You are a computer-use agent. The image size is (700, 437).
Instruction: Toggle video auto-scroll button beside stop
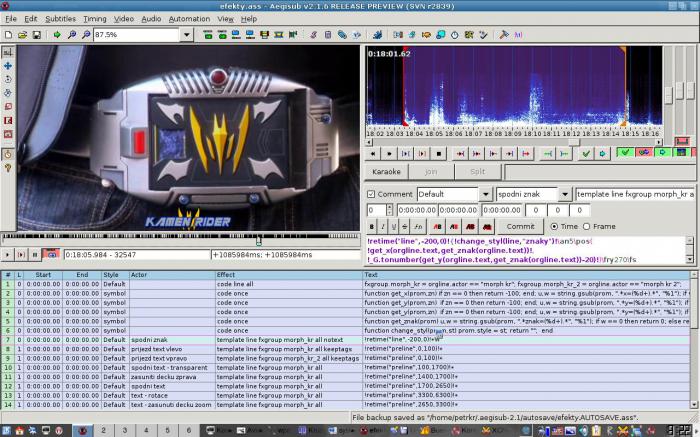(51, 254)
